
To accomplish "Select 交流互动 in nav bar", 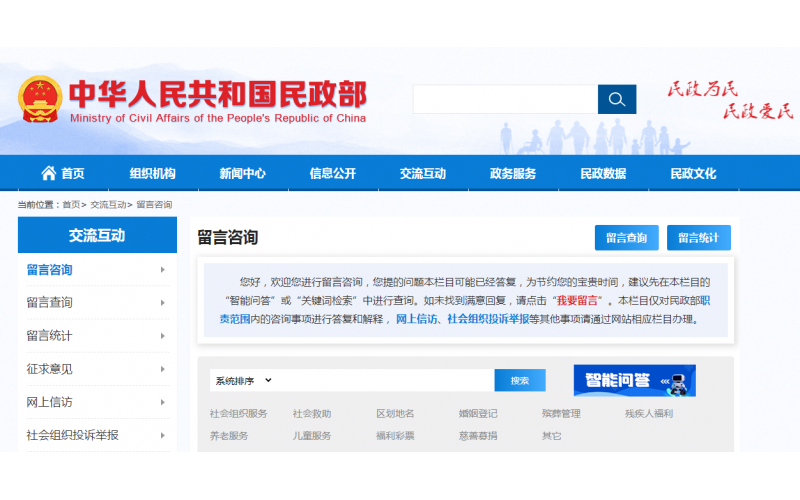I will [423, 173].
